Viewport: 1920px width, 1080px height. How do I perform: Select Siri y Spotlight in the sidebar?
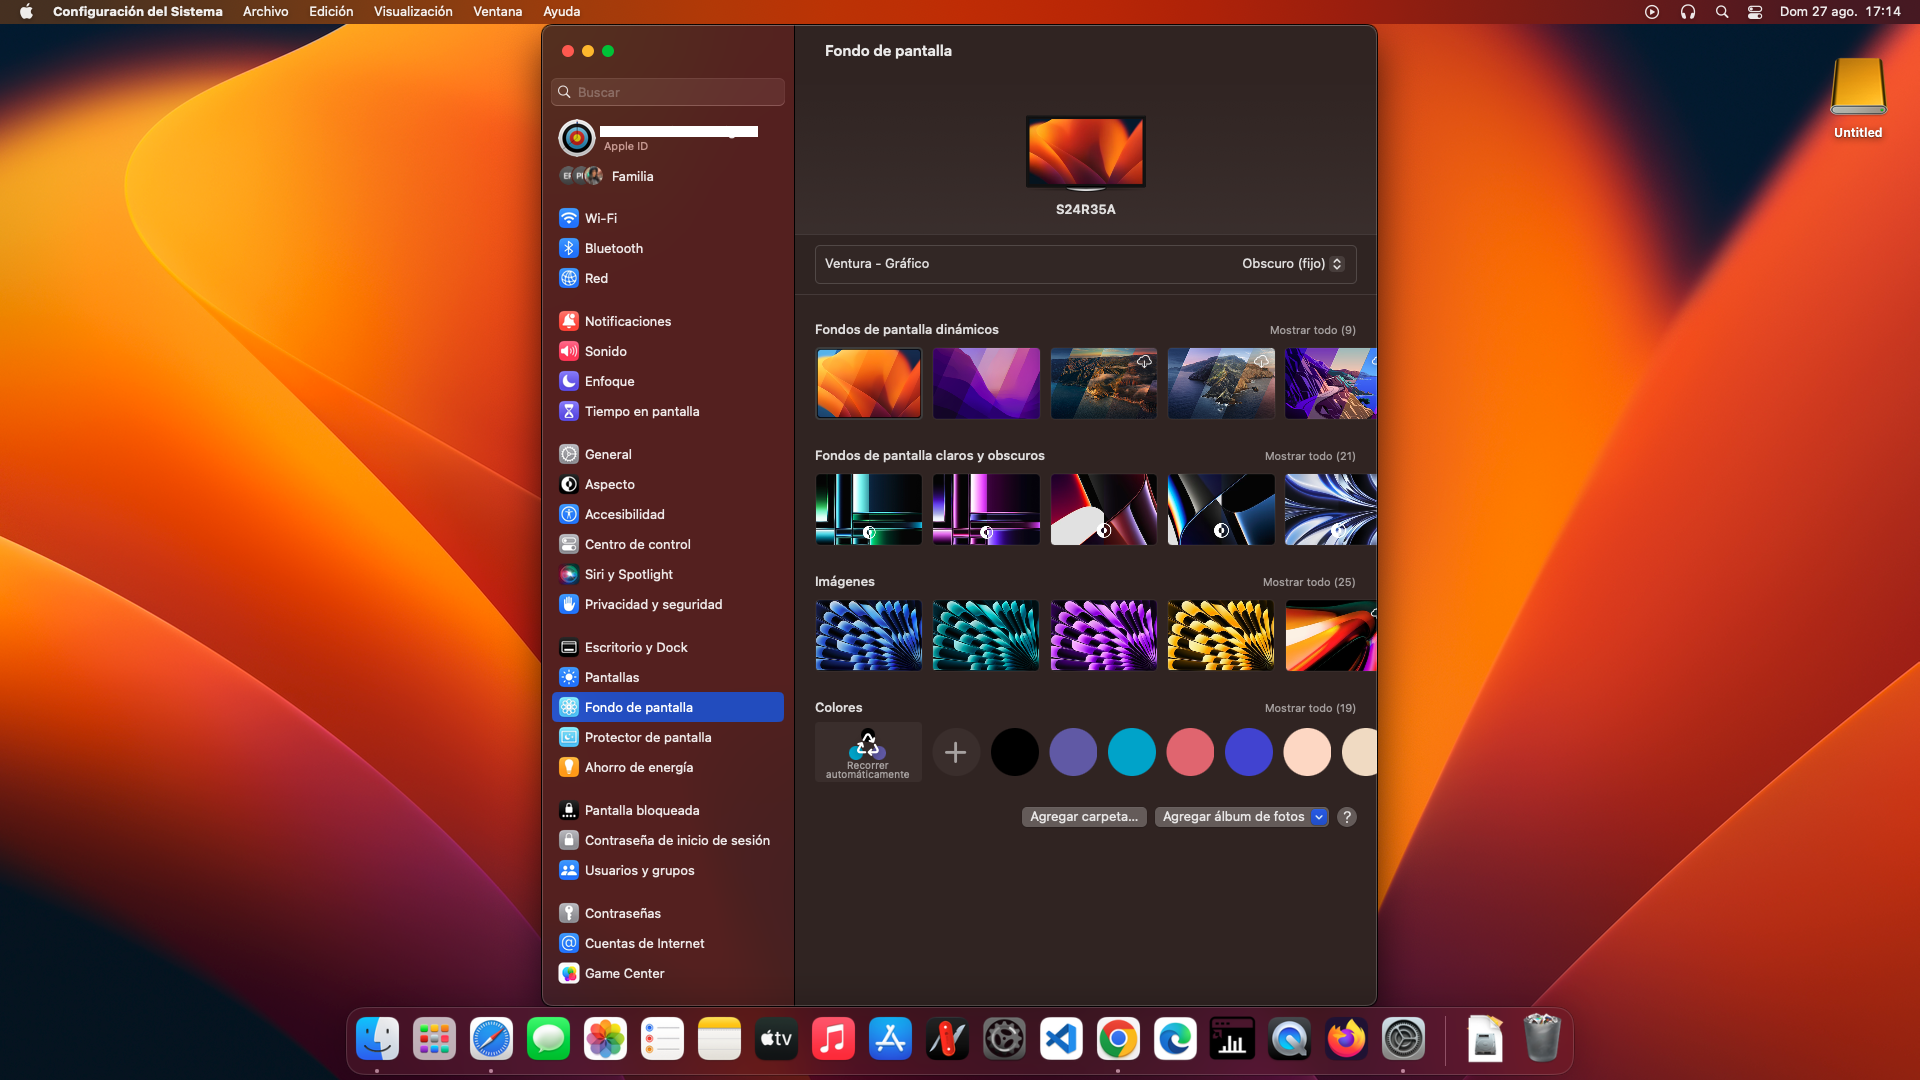628,574
